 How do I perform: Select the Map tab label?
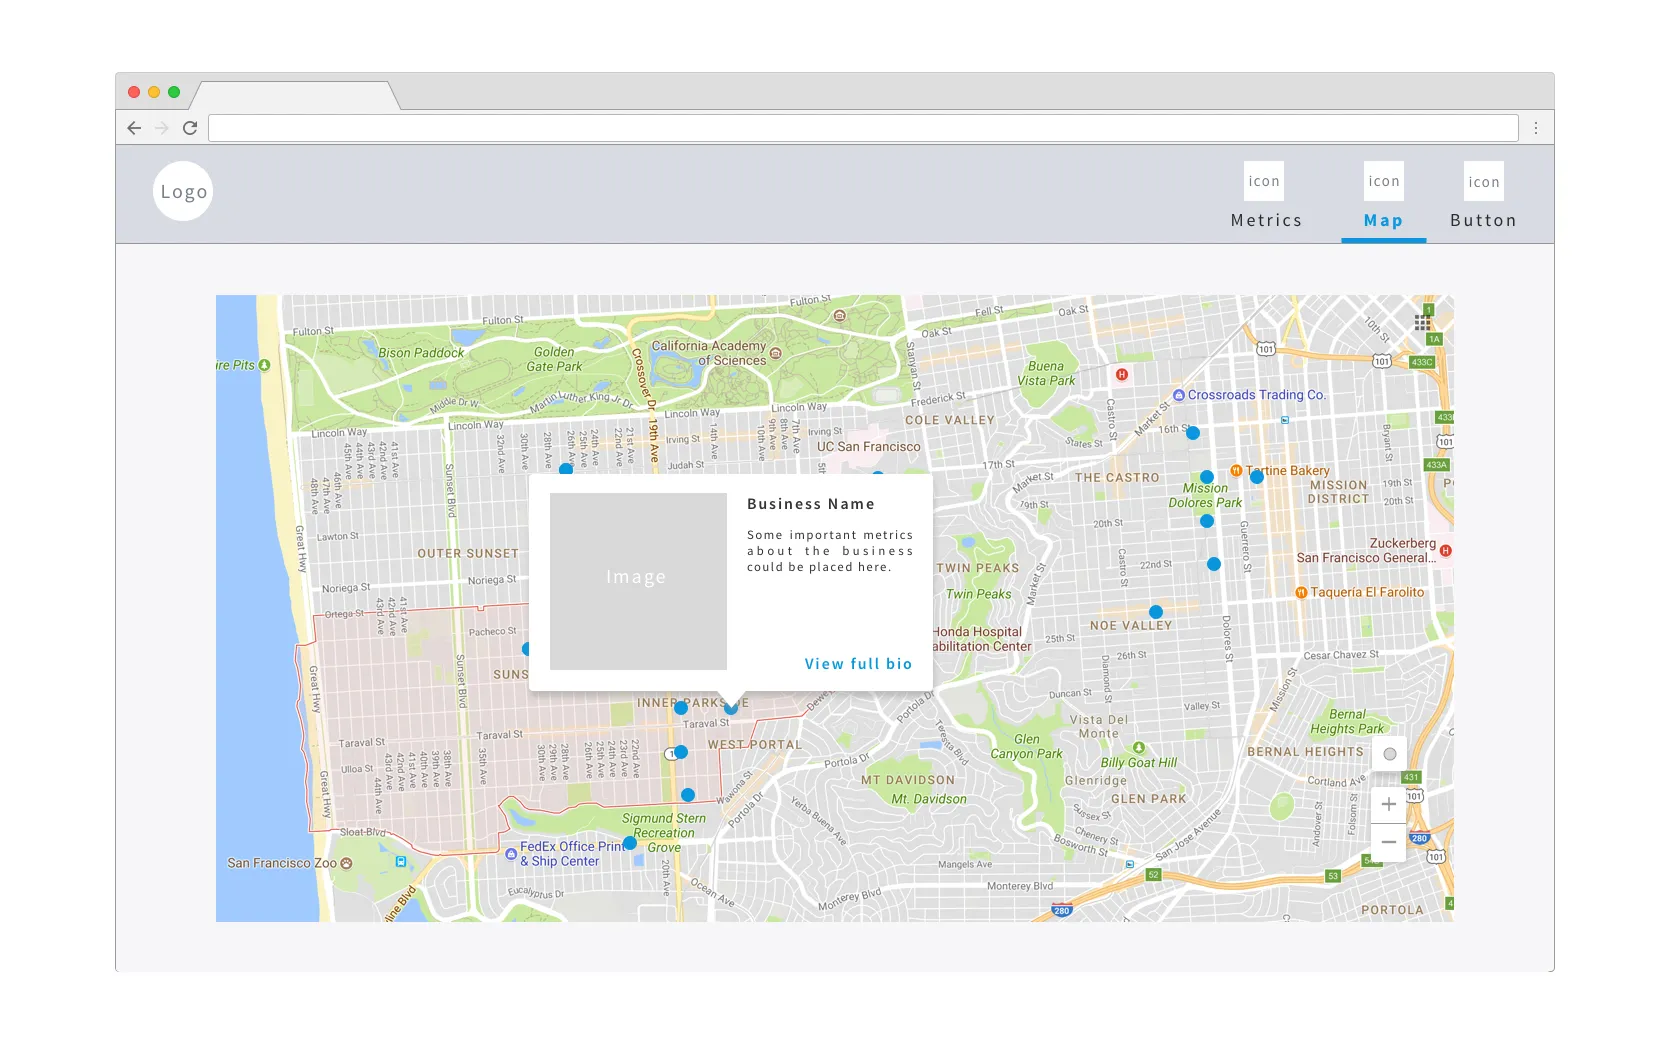click(1383, 220)
